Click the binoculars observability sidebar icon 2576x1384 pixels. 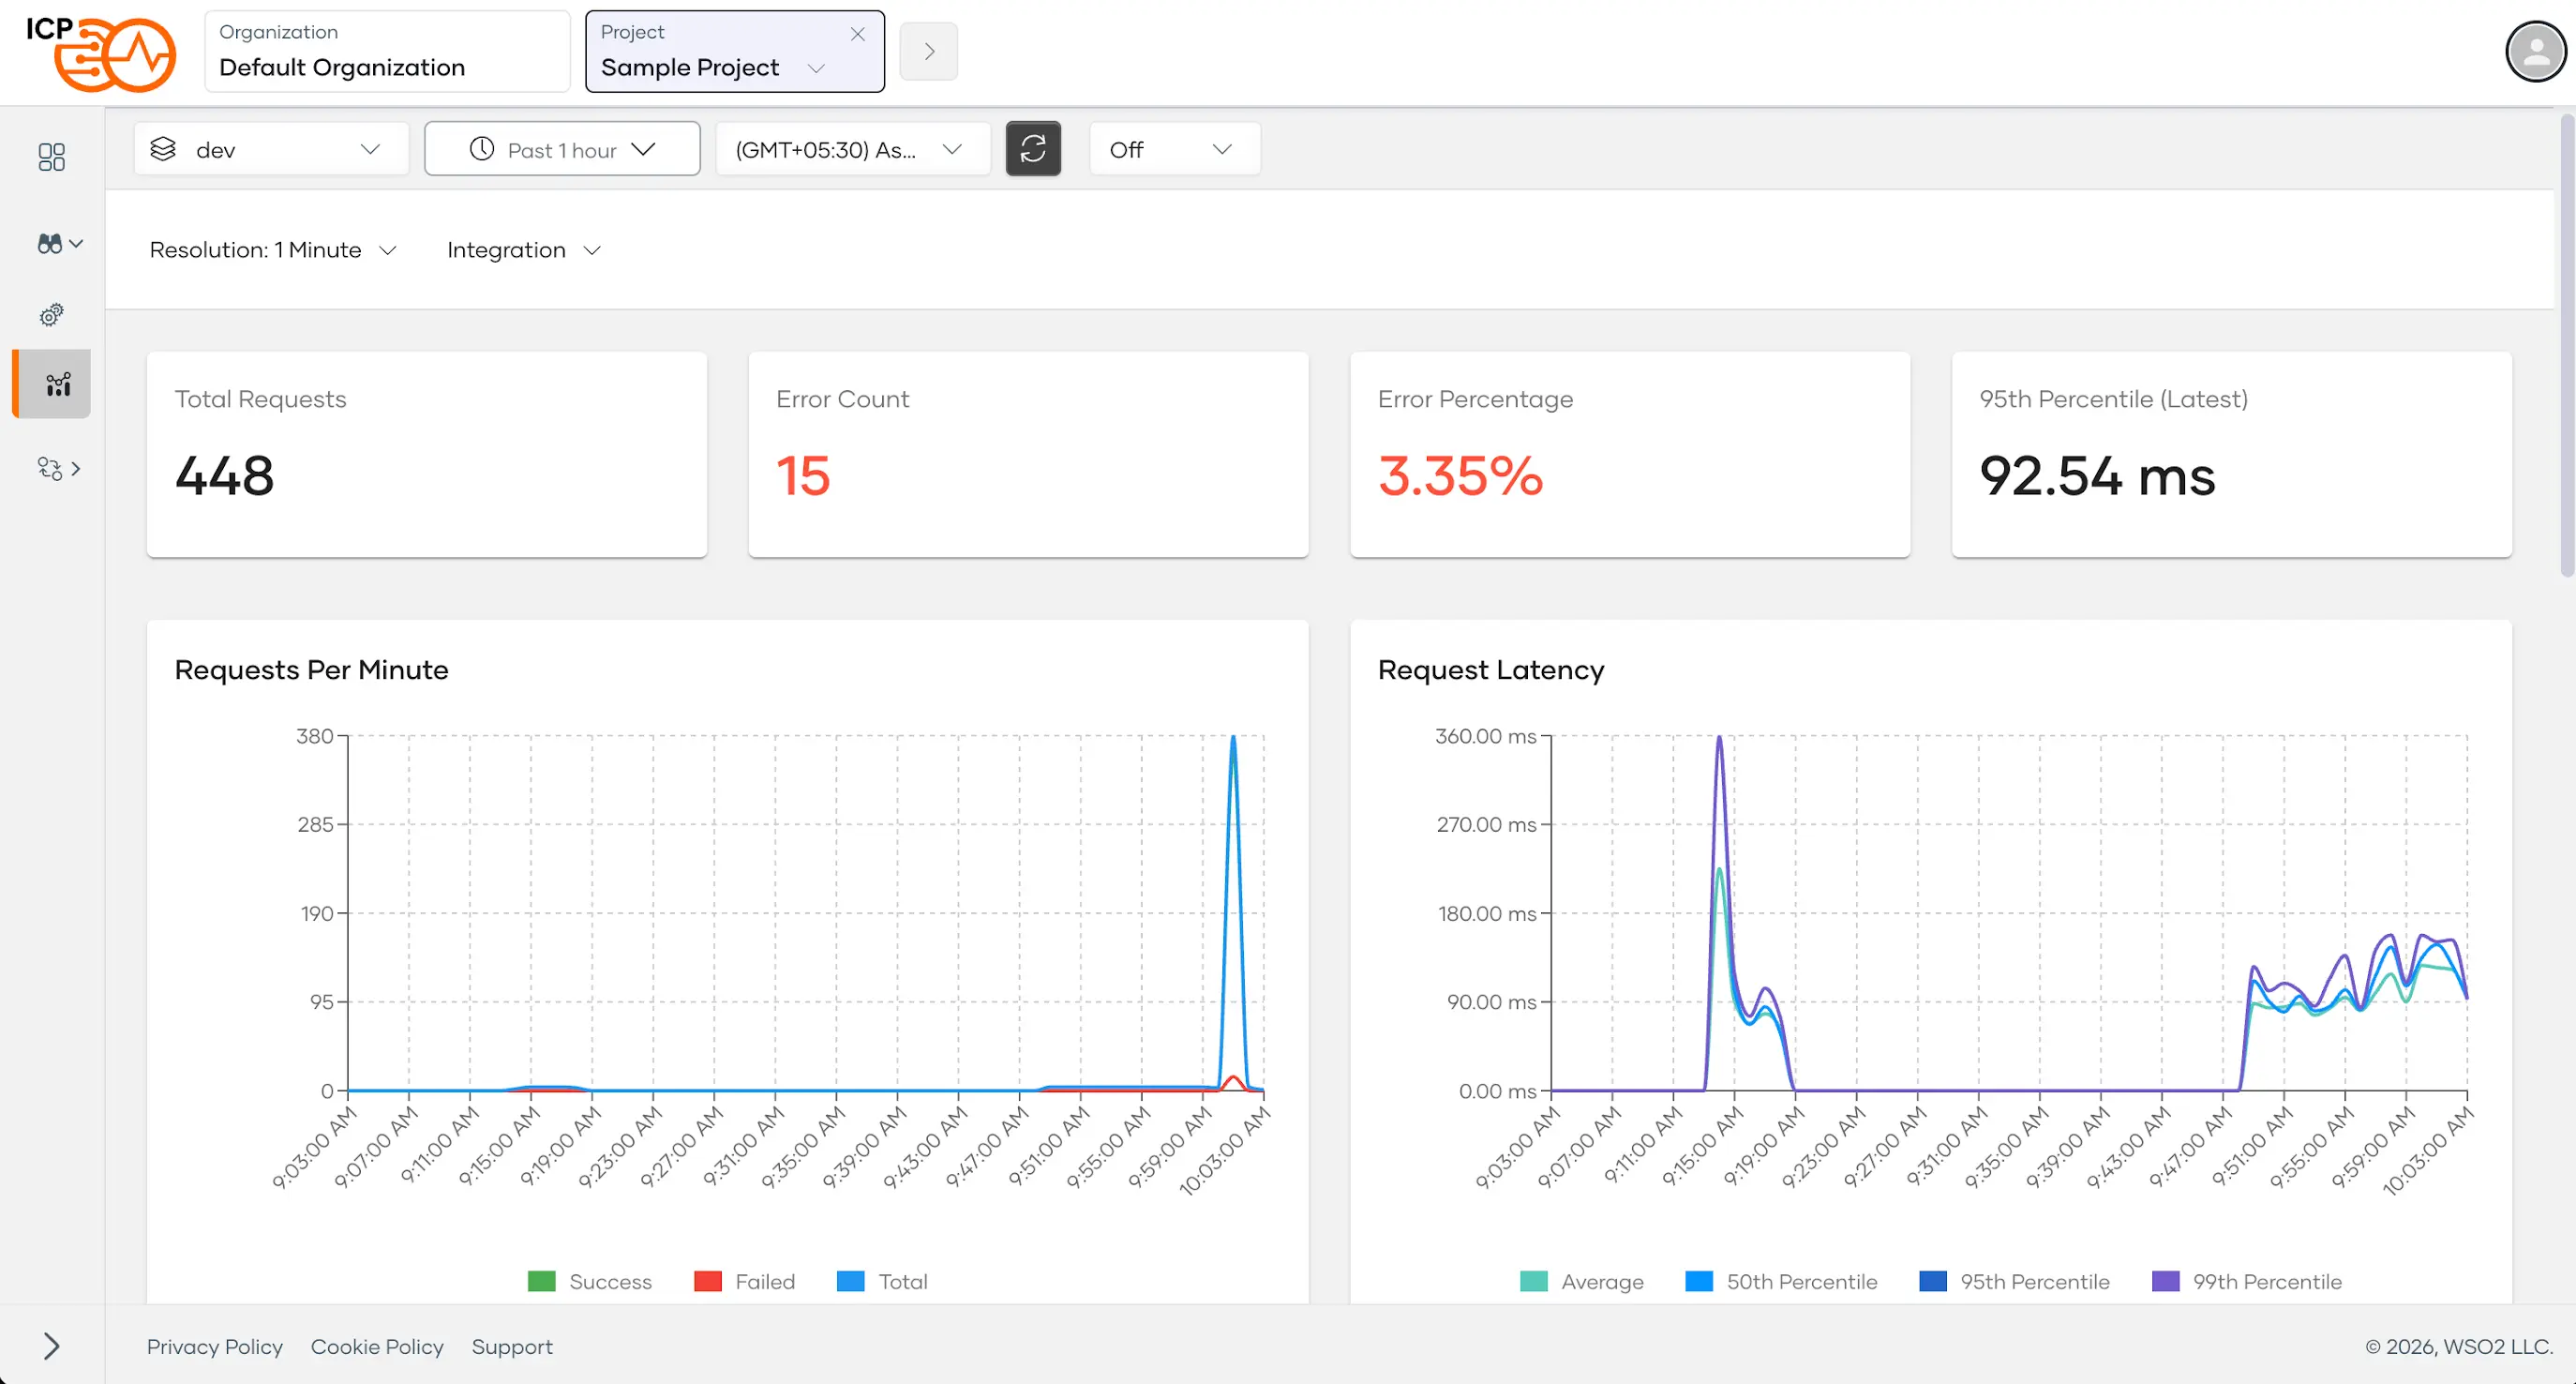(50, 243)
